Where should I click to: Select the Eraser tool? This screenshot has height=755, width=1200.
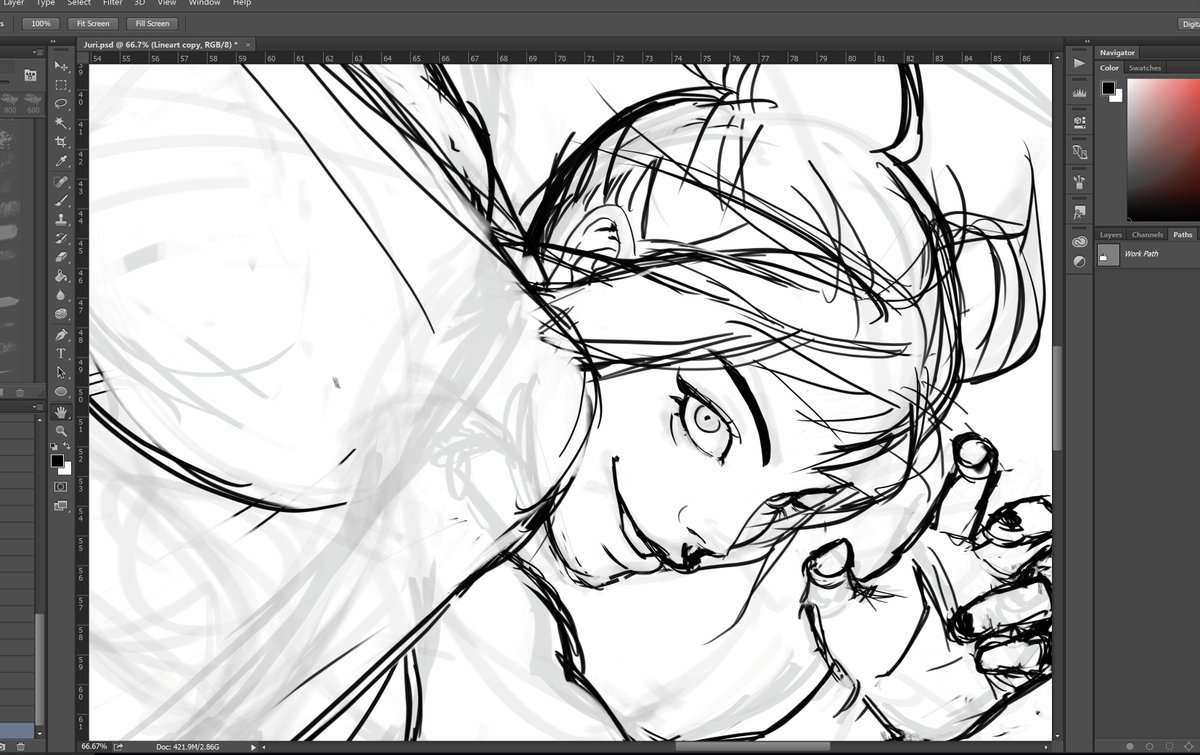click(61, 257)
